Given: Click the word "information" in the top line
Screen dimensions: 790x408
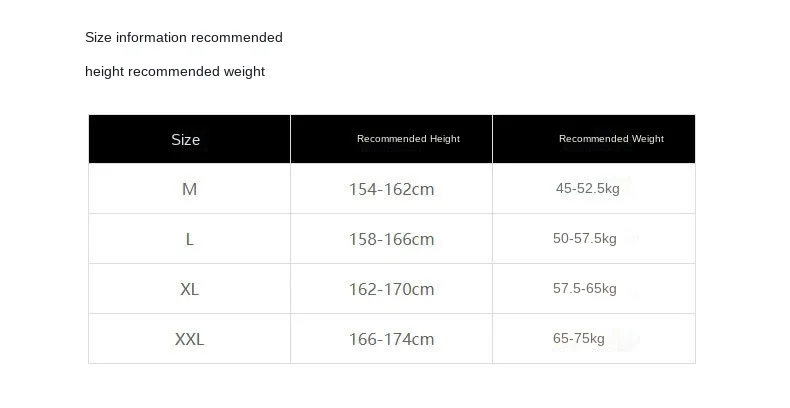Looking at the screenshot, I should pos(151,38).
